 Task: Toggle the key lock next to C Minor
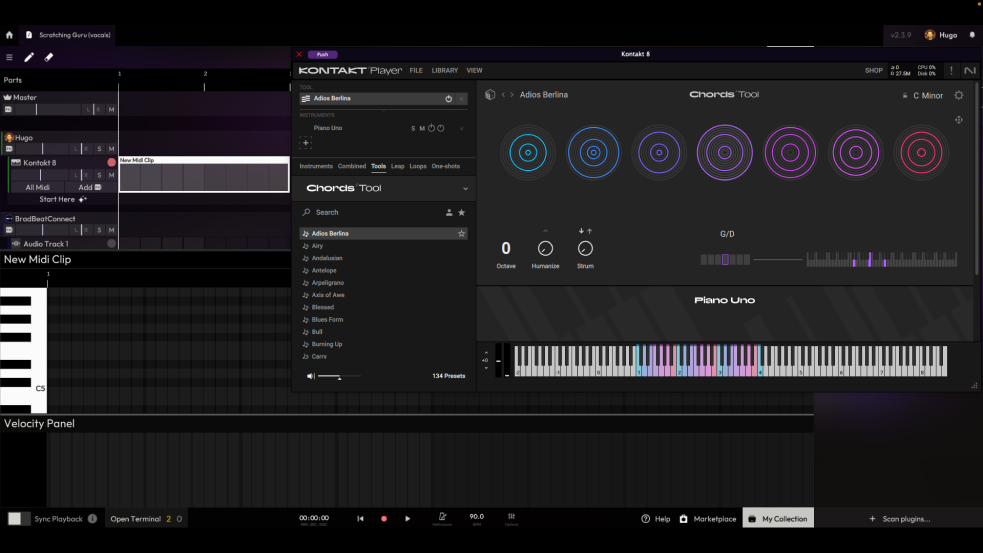[905, 96]
